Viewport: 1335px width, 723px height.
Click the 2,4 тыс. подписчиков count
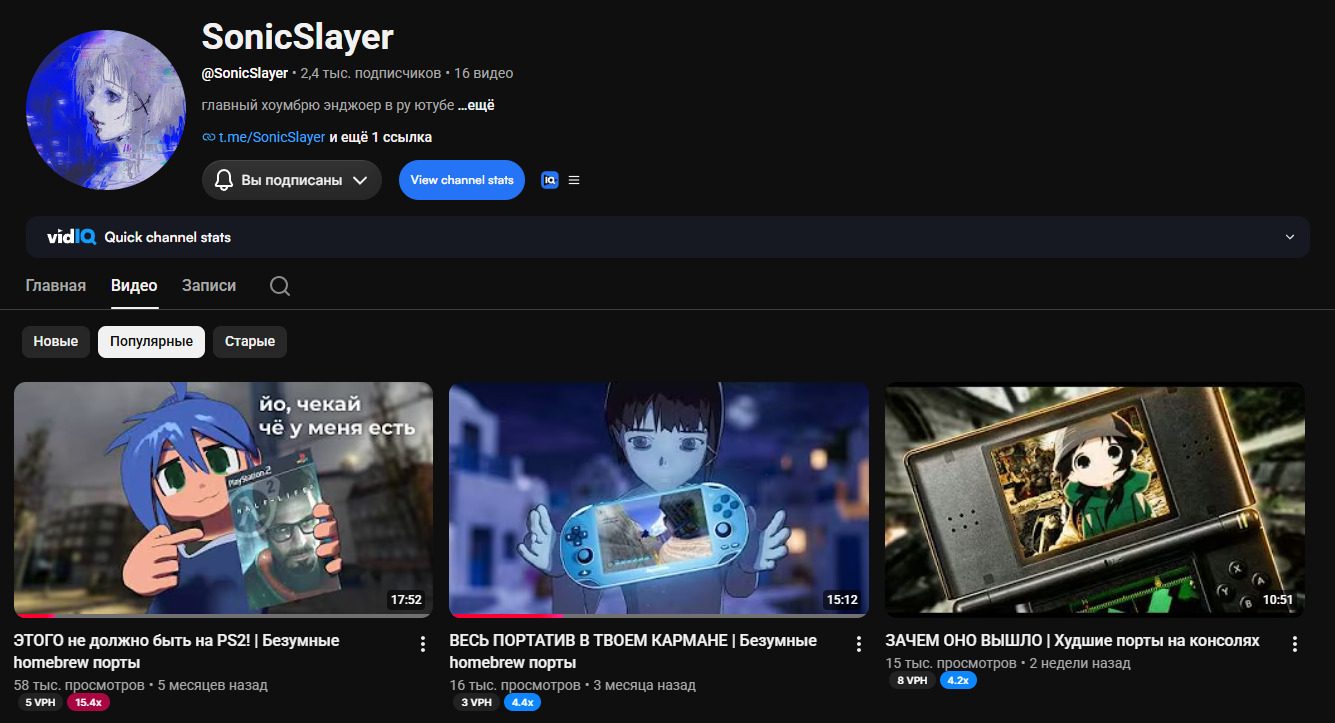371,73
